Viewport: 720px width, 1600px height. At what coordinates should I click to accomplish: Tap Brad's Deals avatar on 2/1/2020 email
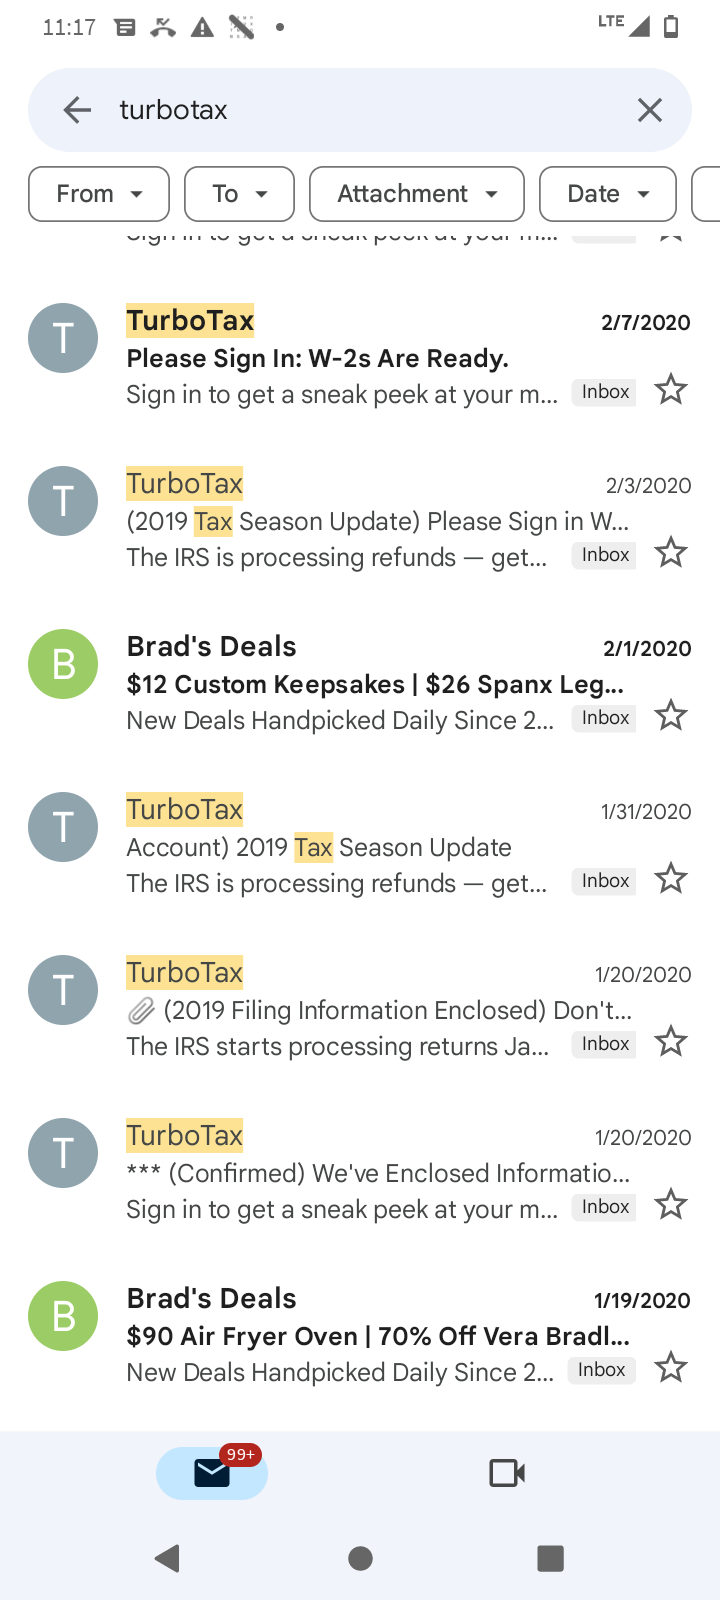[x=63, y=664]
